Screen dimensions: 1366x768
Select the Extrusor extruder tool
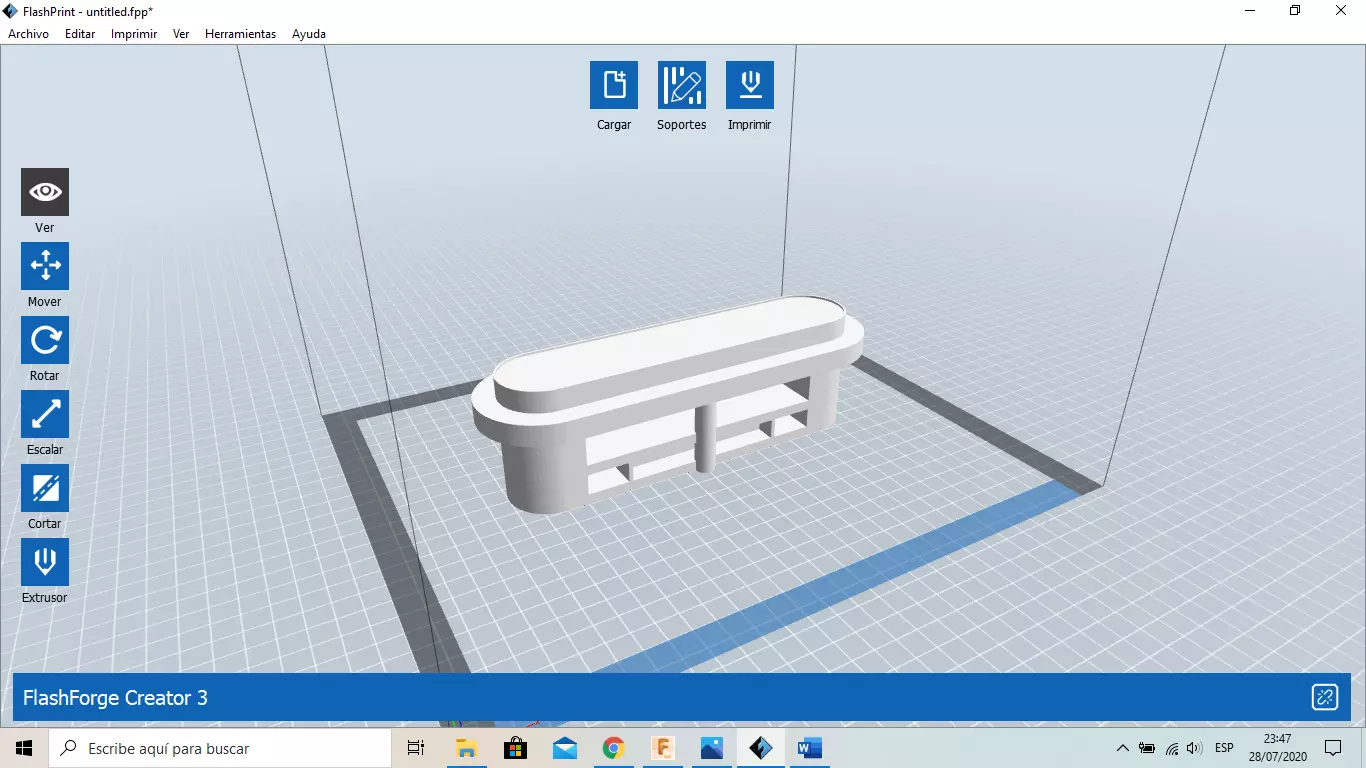click(x=45, y=562)
